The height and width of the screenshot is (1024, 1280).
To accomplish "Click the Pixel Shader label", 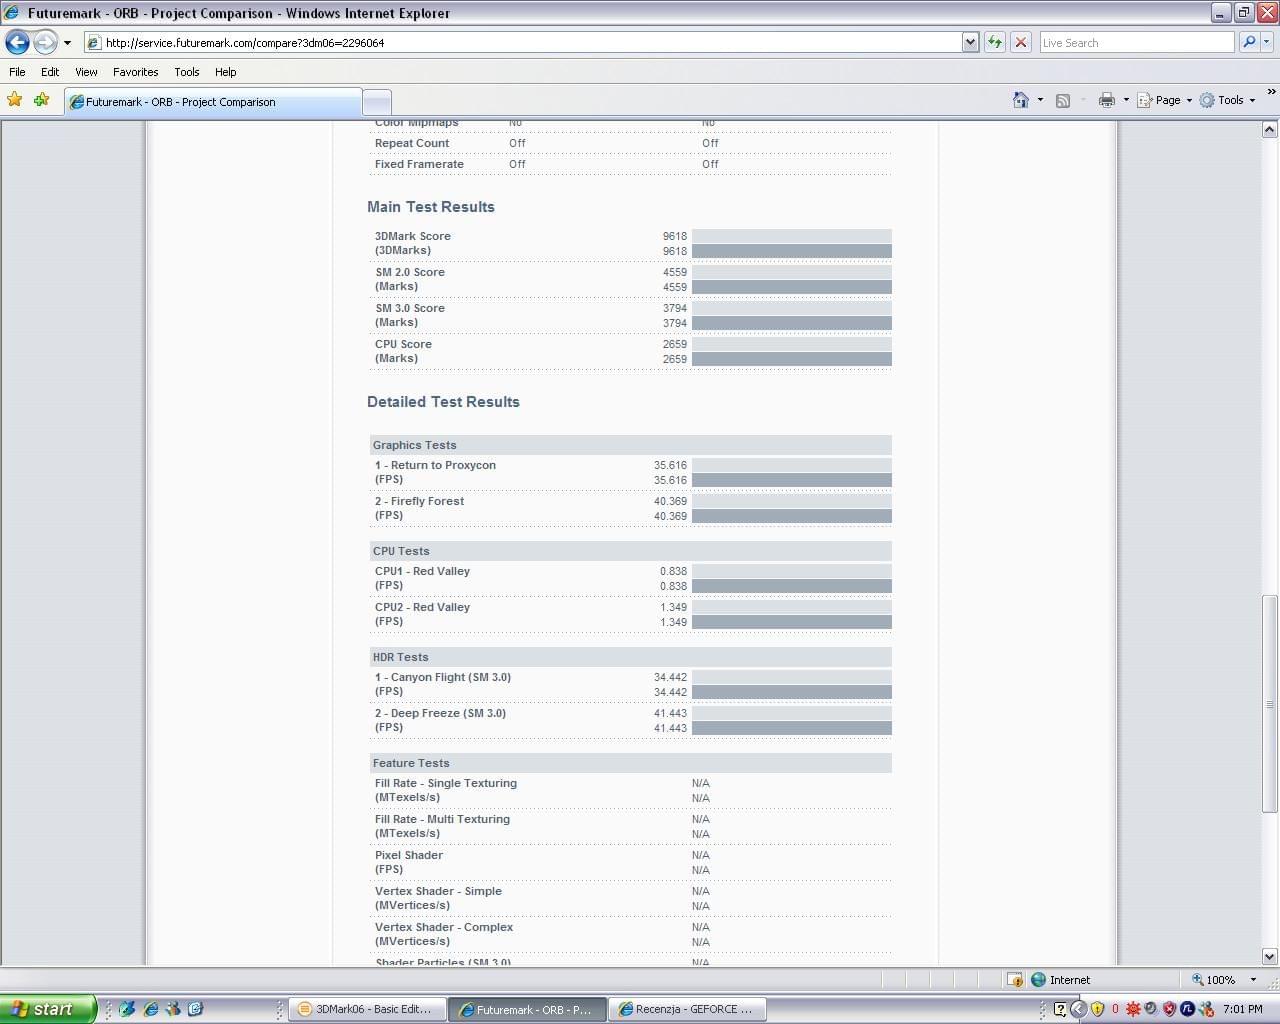I will [x=409, y=855].
